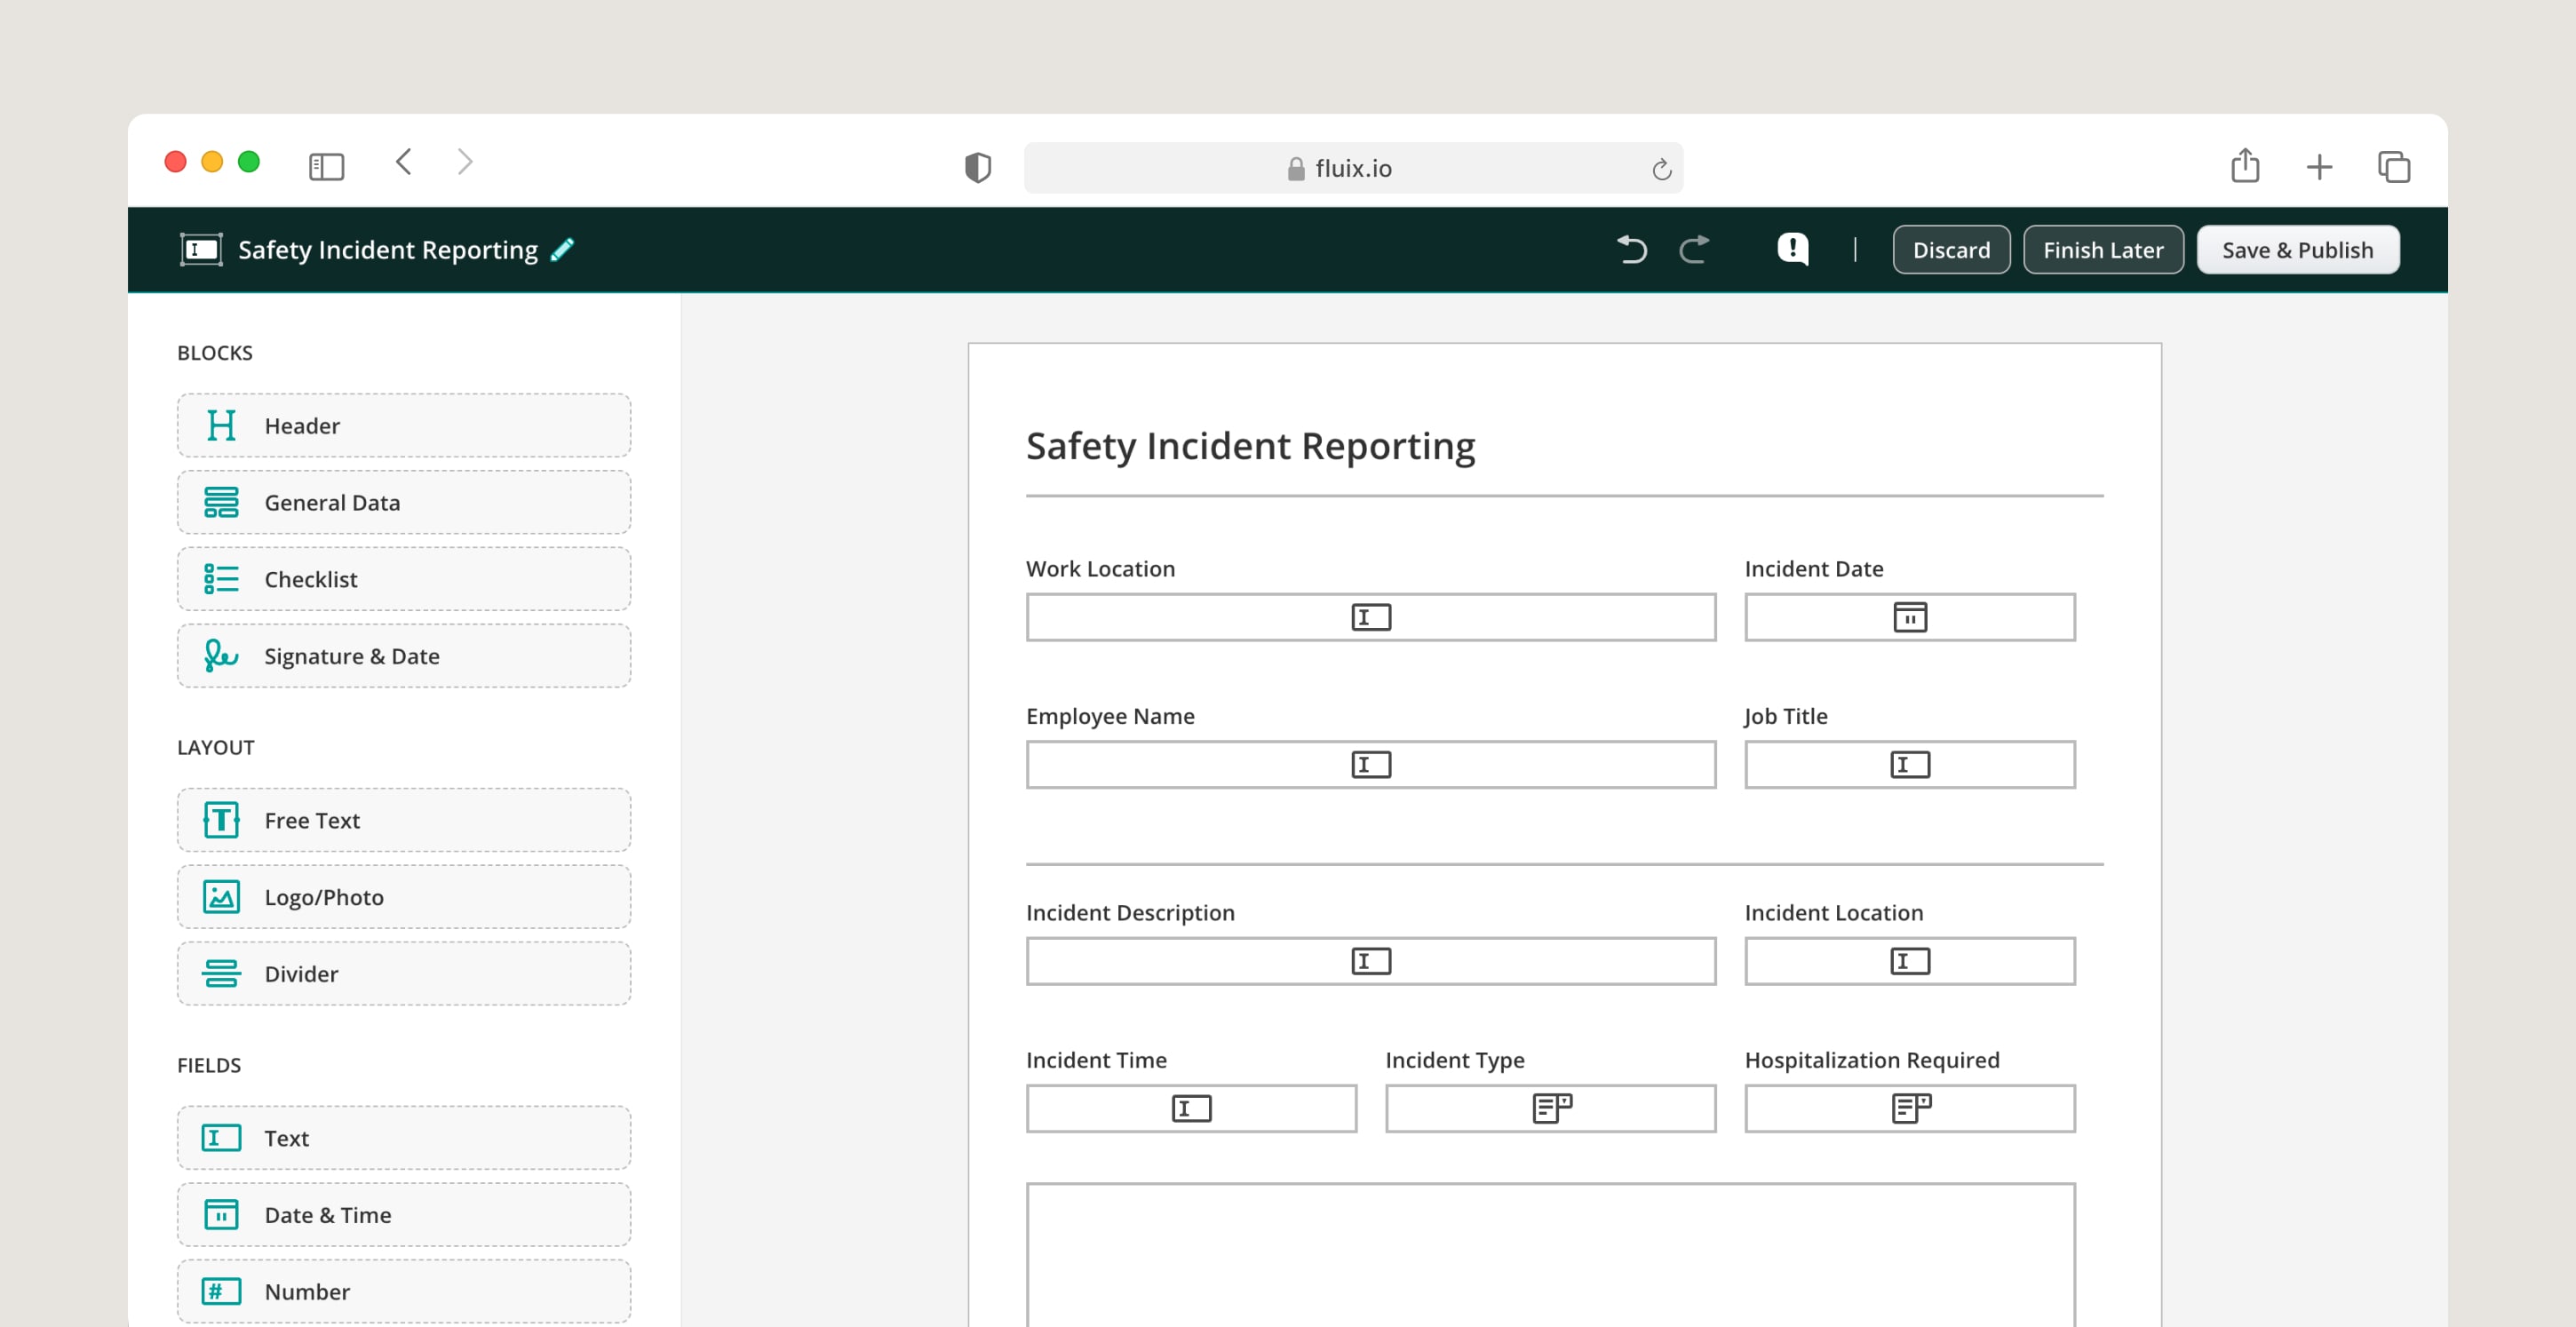2576x1327 pixels.
Task: Click Safety Incident Reporting title in header bar
Action: [387, 250]
